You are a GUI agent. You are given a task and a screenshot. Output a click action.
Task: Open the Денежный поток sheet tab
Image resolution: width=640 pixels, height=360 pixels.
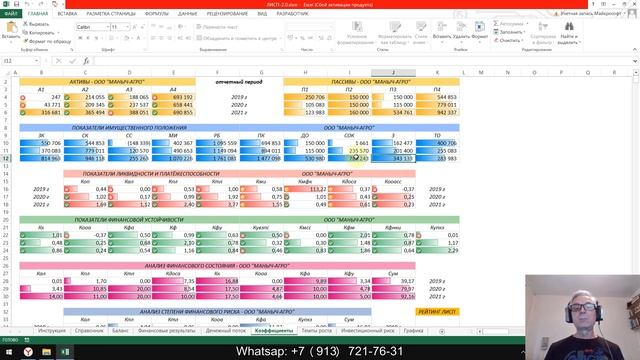pos(225,331)
